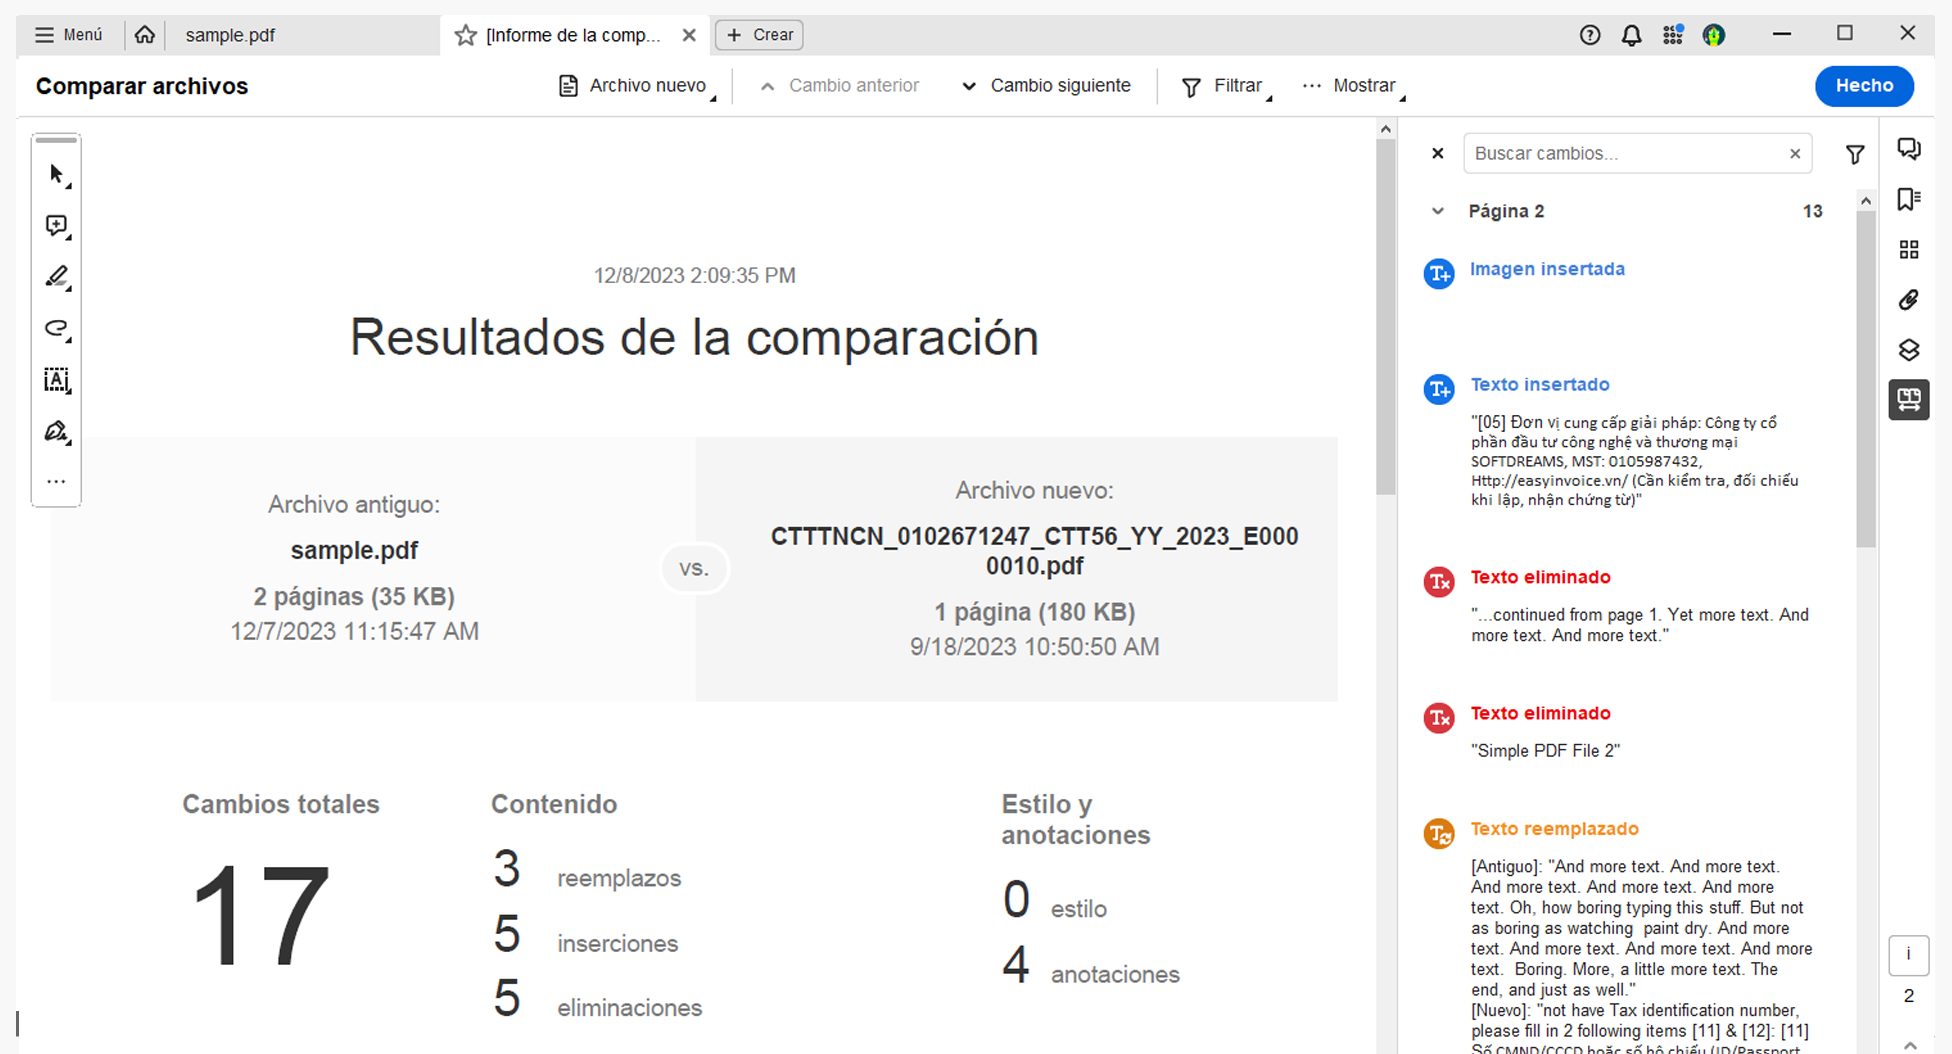Open the Comments panel
This screenshot has height=1054, width=1952.
[x=1909, y=148]
